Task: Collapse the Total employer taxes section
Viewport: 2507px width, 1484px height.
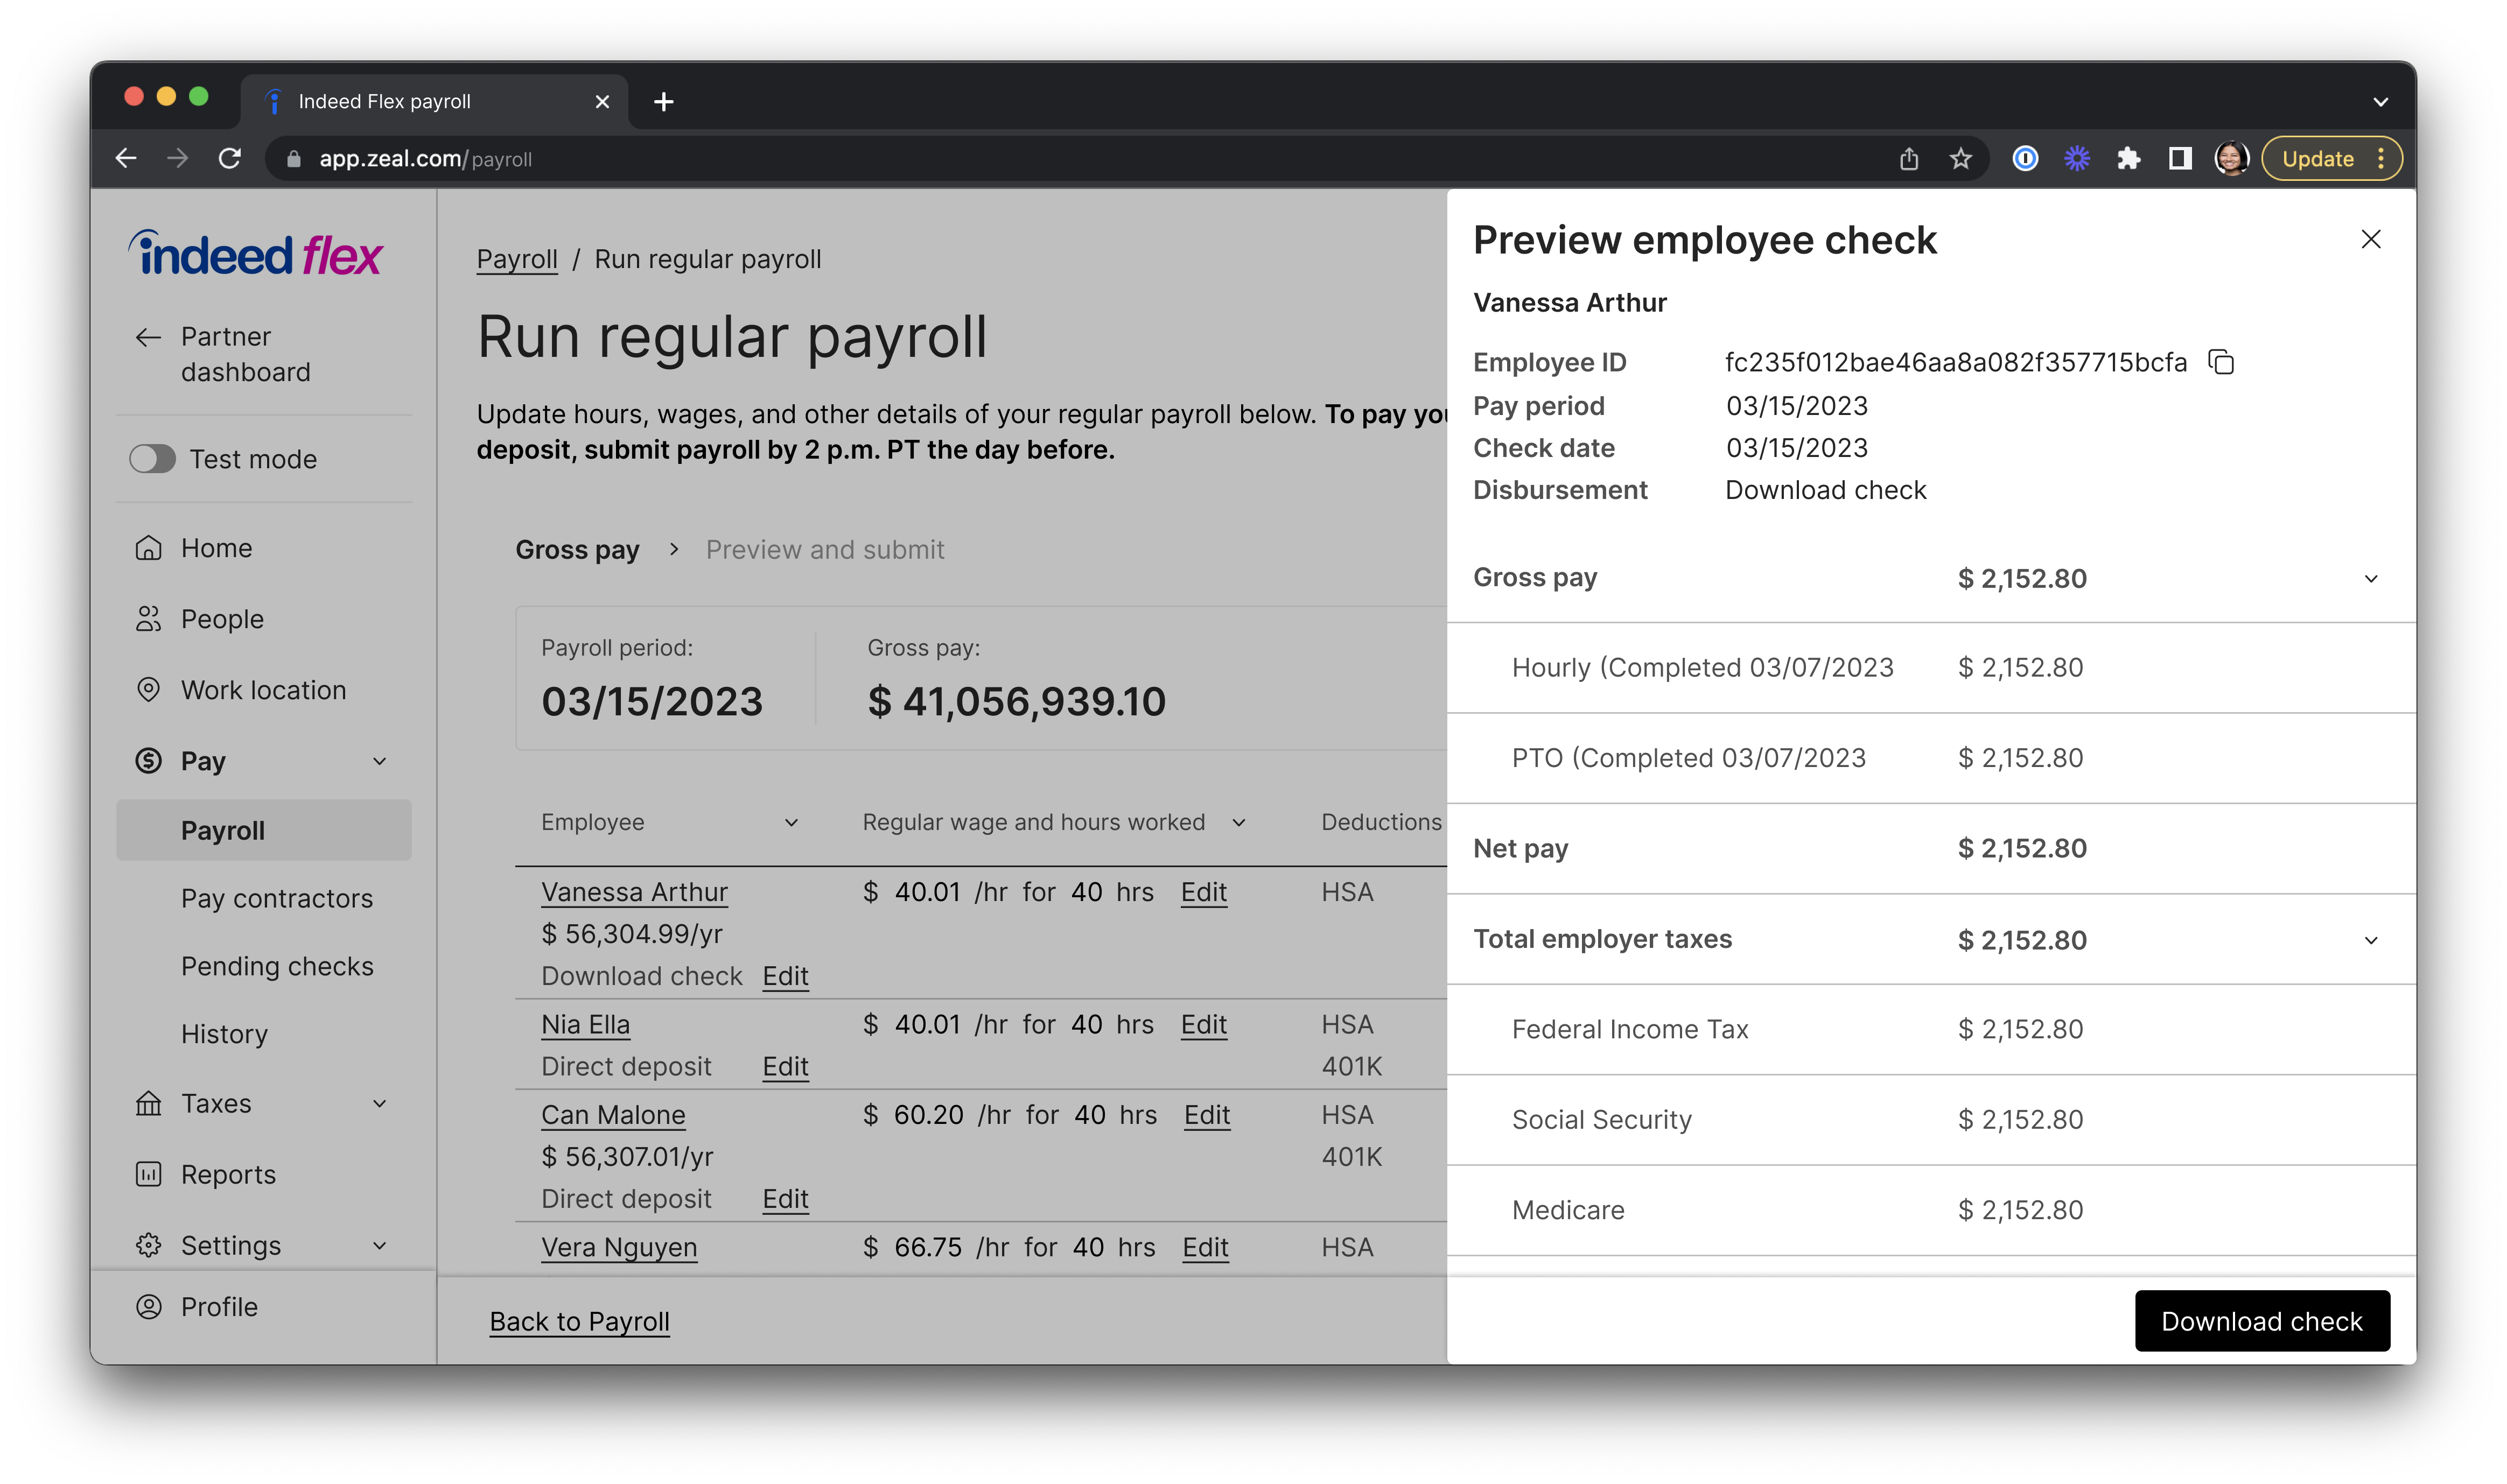Action: pos(2370,940)
